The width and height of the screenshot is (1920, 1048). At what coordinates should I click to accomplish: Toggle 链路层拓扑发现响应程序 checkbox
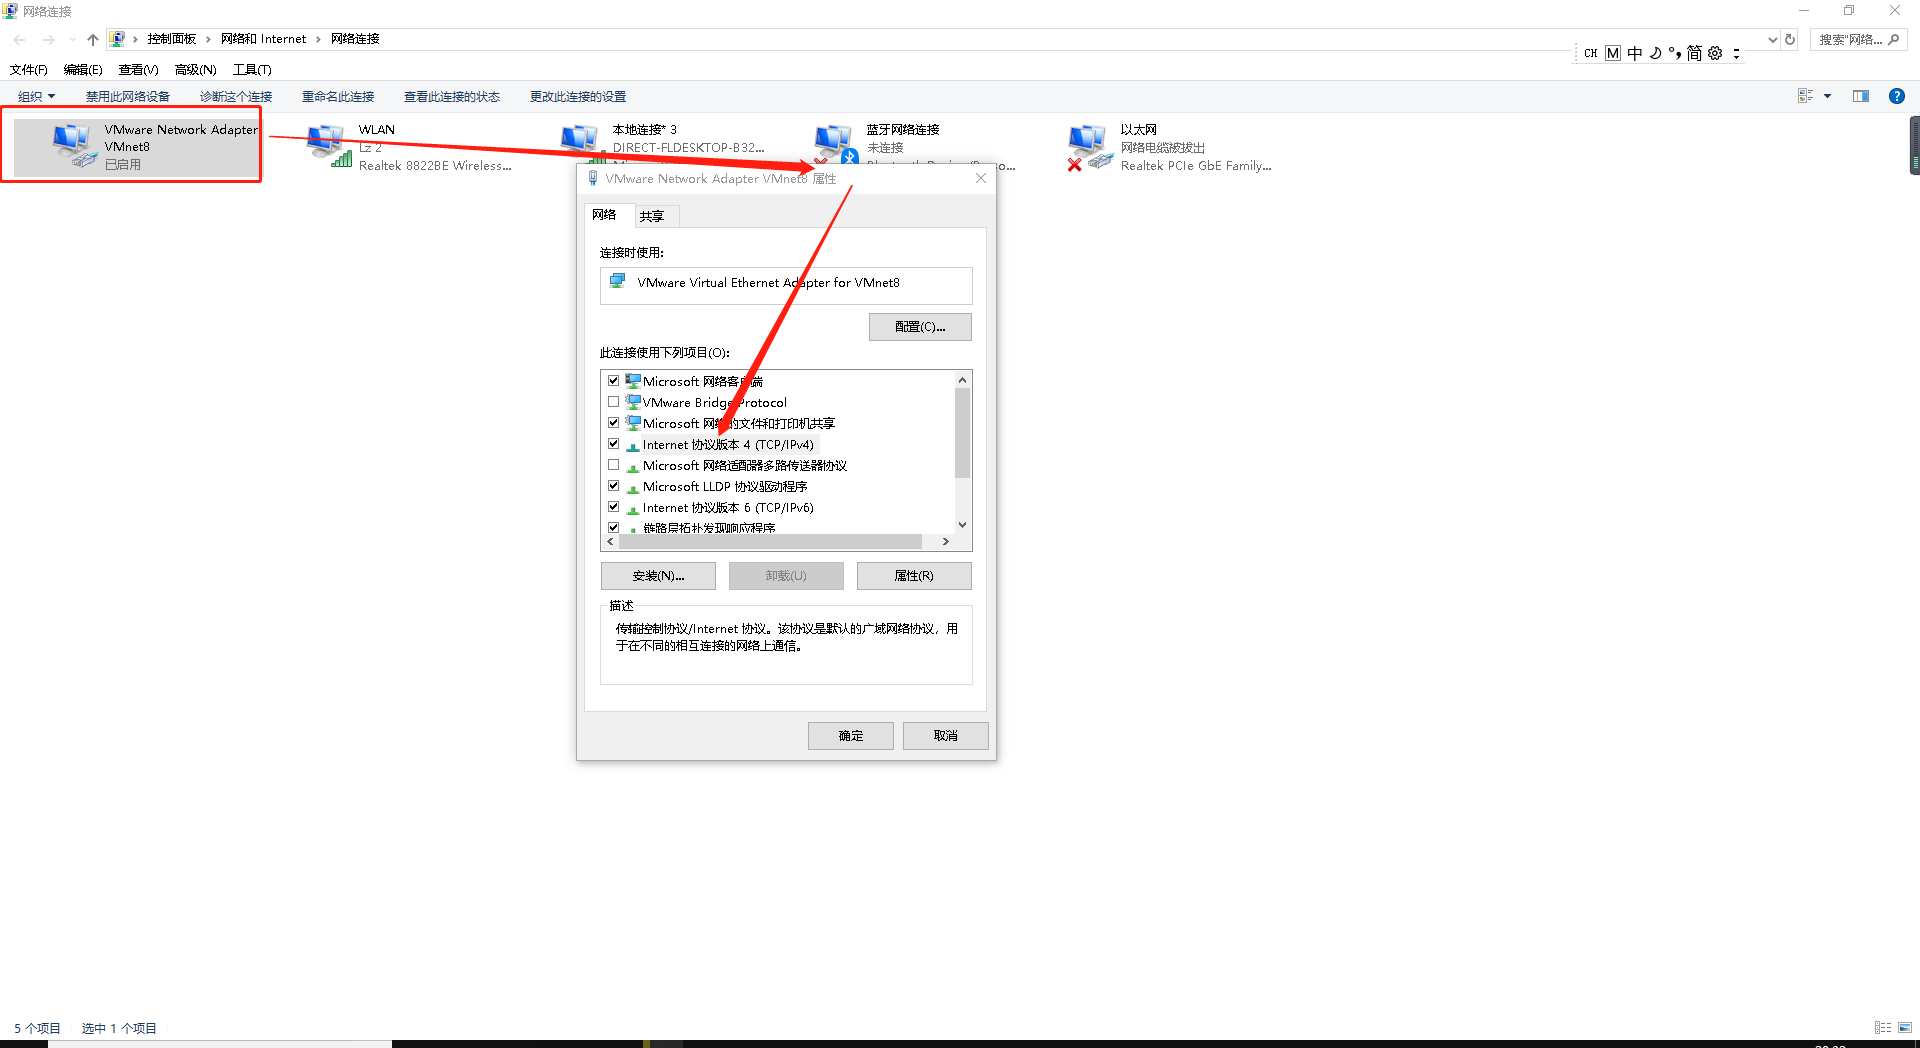point(614,527)
